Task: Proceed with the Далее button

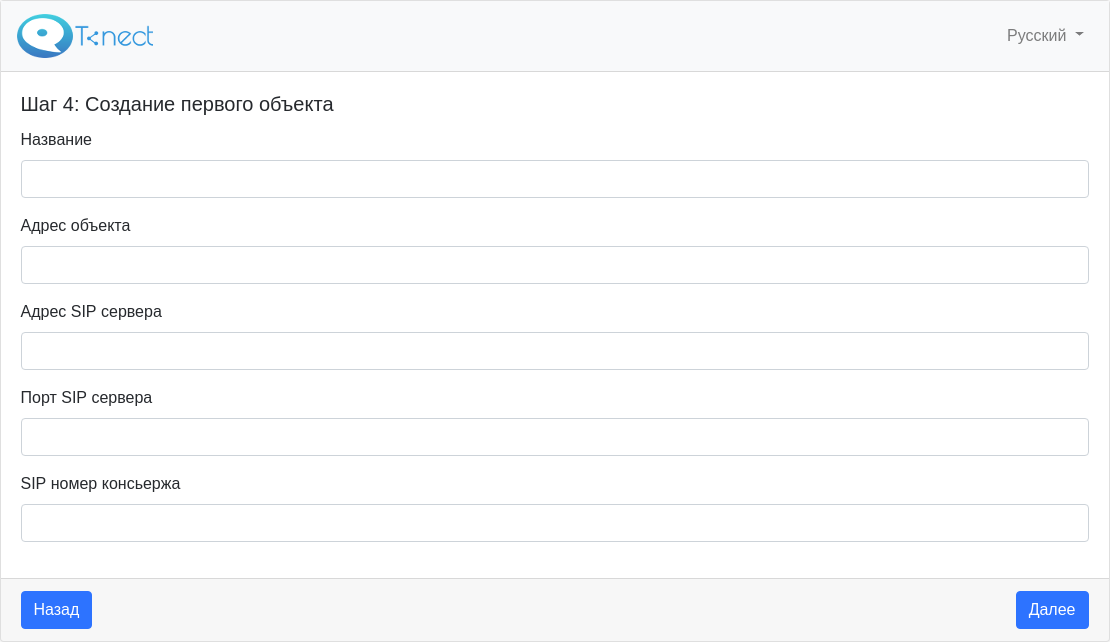Action: tap(1052, 609)
